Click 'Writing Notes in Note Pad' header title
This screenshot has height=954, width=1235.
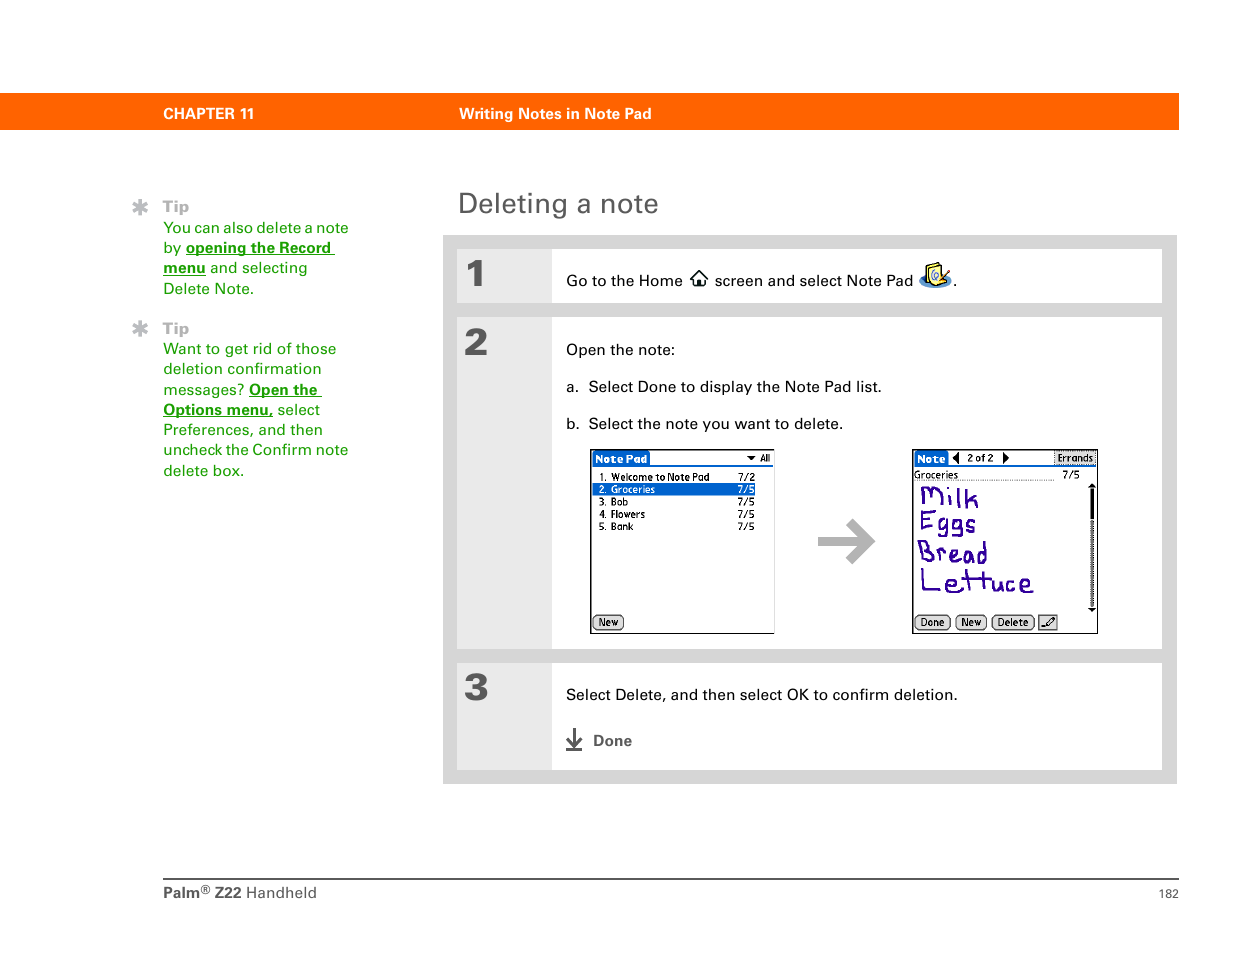click(x=555, y=114)
